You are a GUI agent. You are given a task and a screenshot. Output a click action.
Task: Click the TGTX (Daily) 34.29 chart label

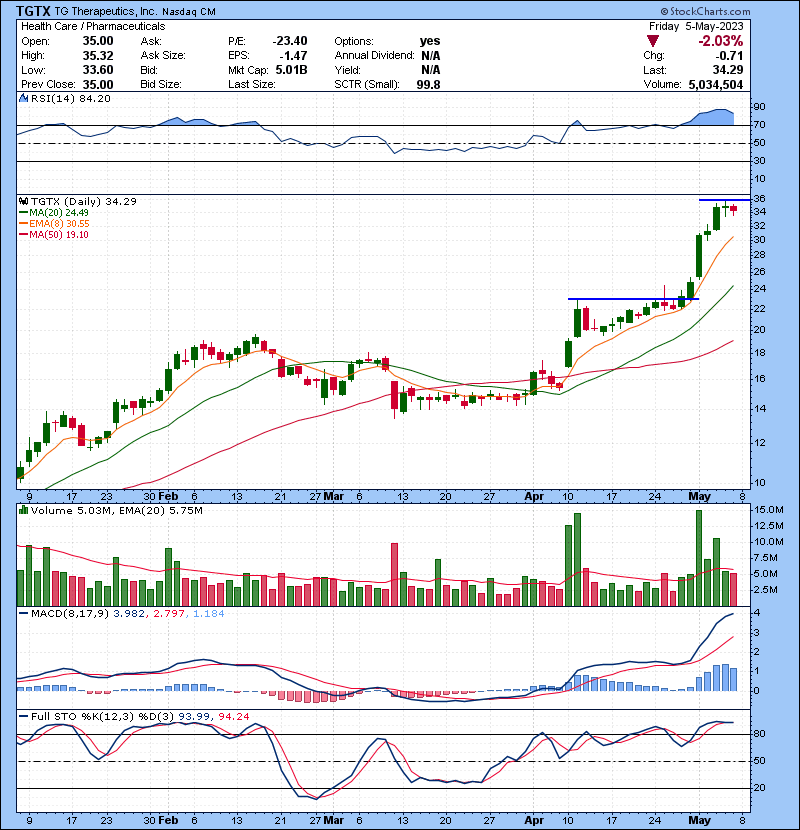(84, 202)
